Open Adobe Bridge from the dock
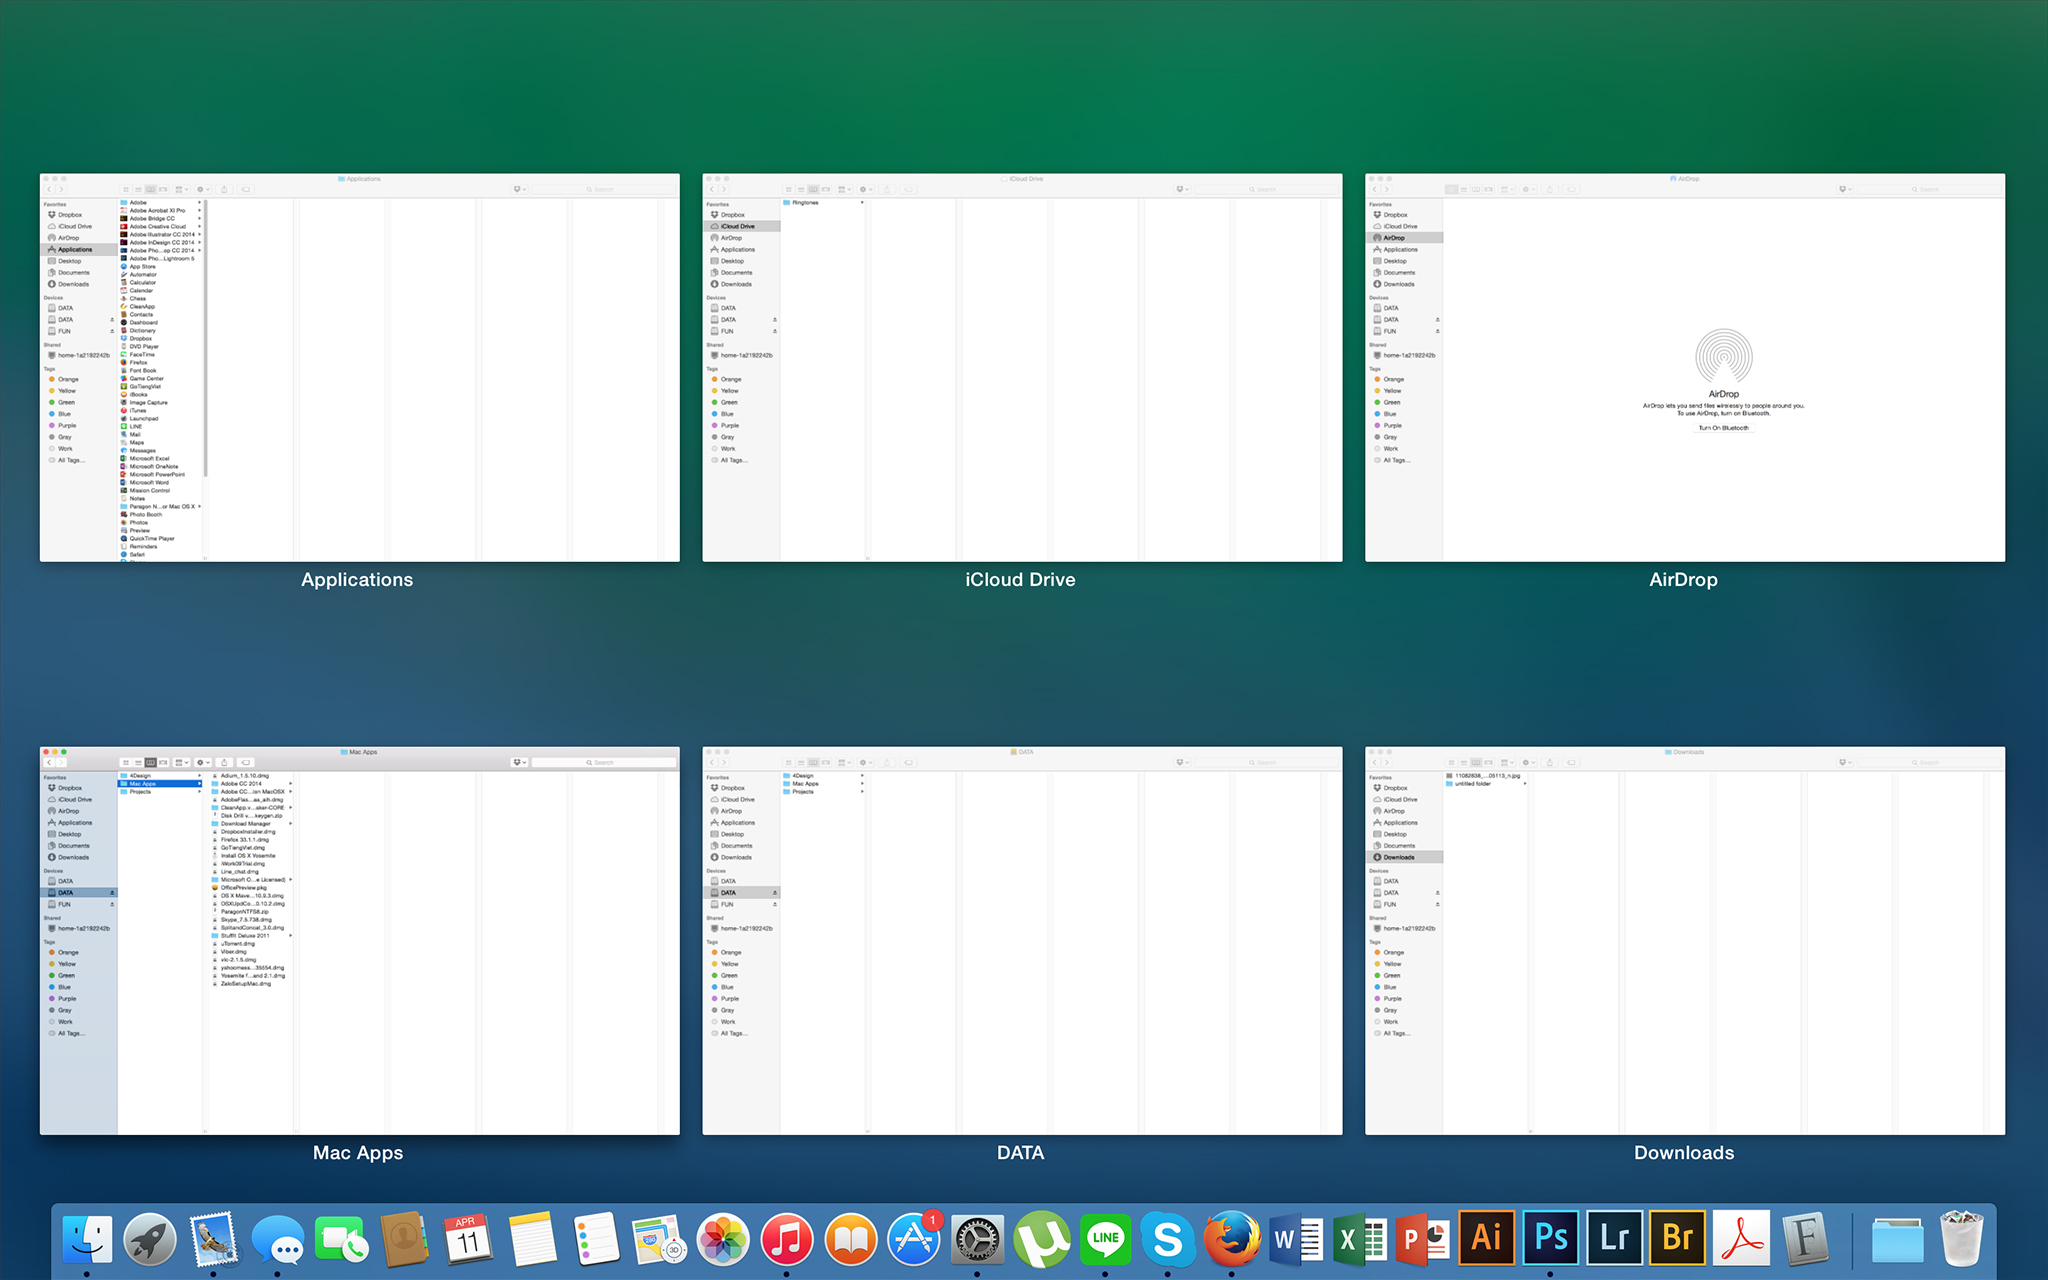2048x1280 pixels. tap(1678, 1239)
